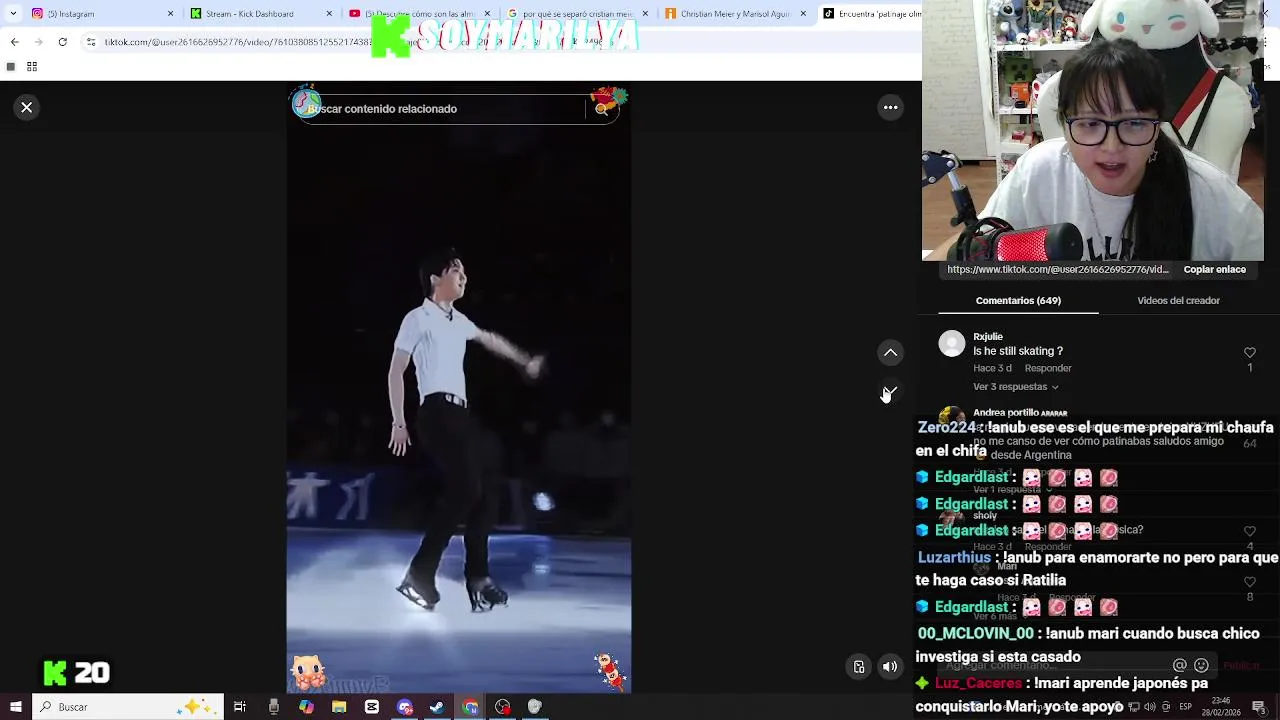Close the YouTube tab
Screen dimensions: 1280x720
click(487, 14)
